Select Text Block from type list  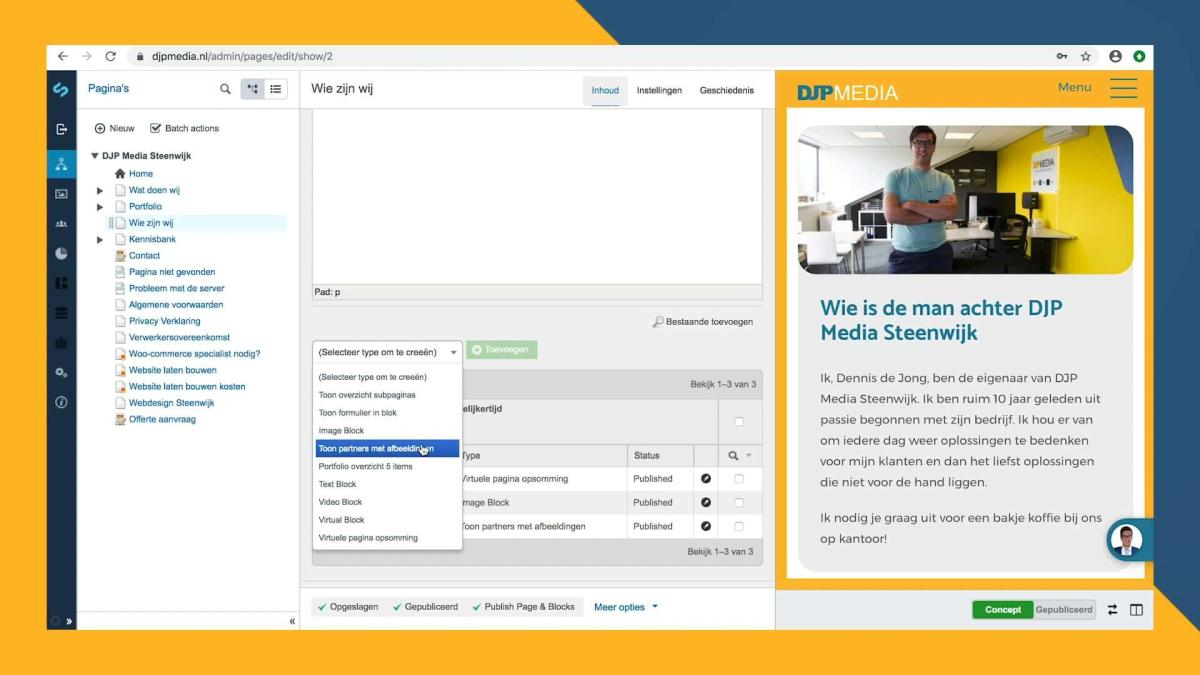pos(388,484)
